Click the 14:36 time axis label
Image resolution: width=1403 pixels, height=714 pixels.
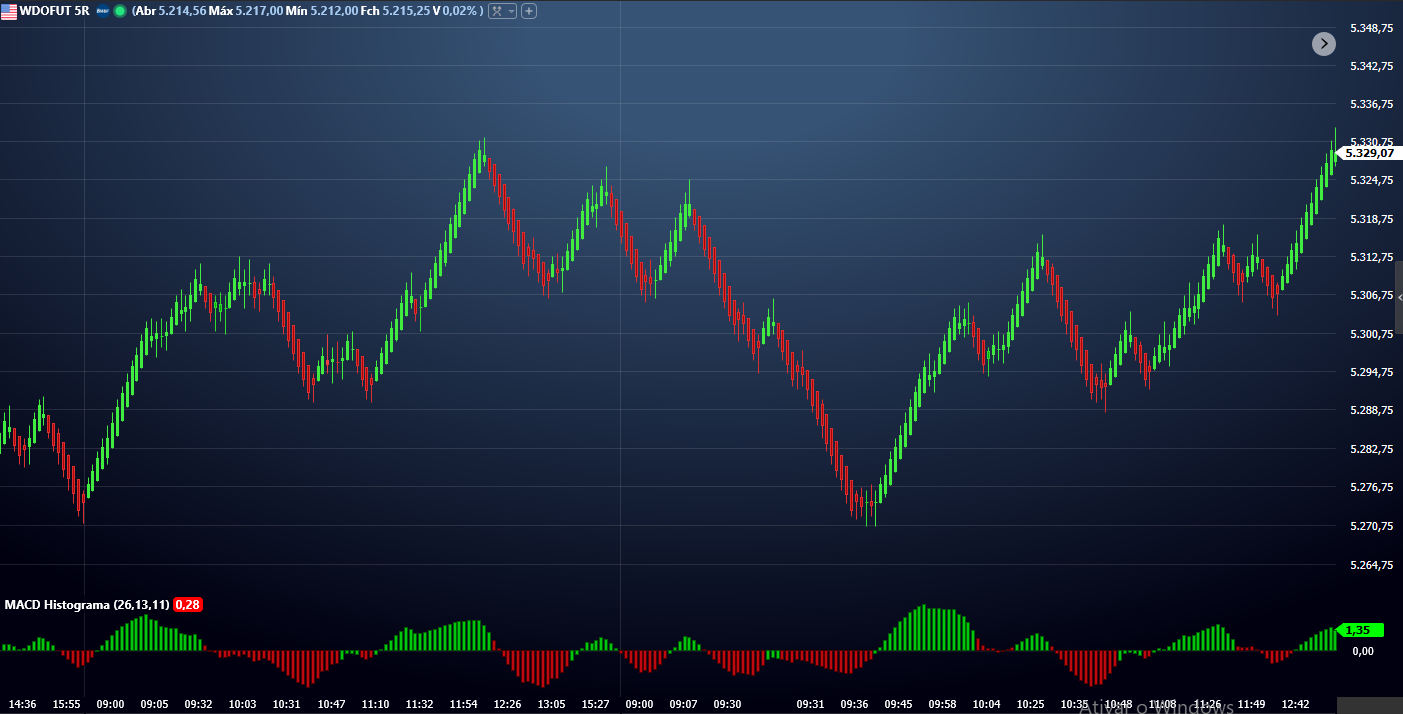pyautogui.click(x=23, y=704)
